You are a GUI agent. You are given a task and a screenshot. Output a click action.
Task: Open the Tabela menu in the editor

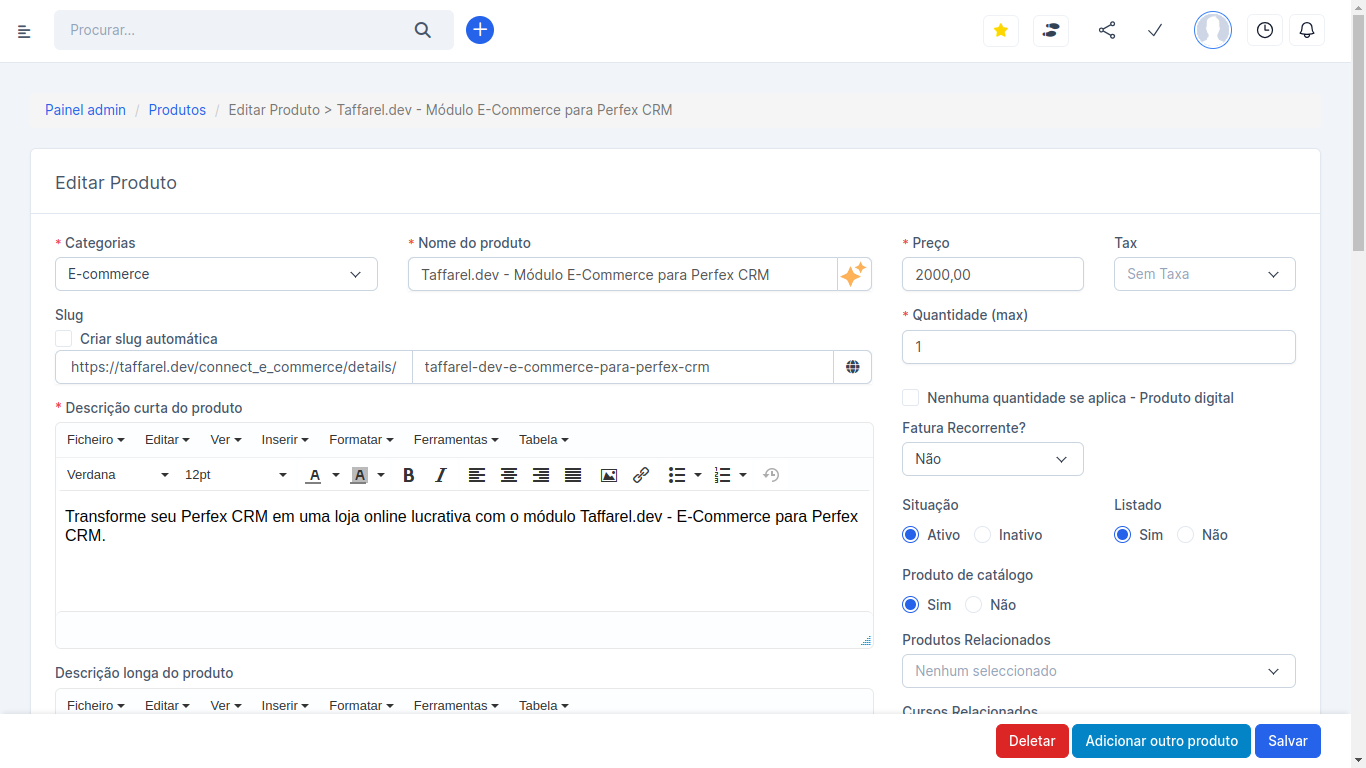[x=543, y=439]
